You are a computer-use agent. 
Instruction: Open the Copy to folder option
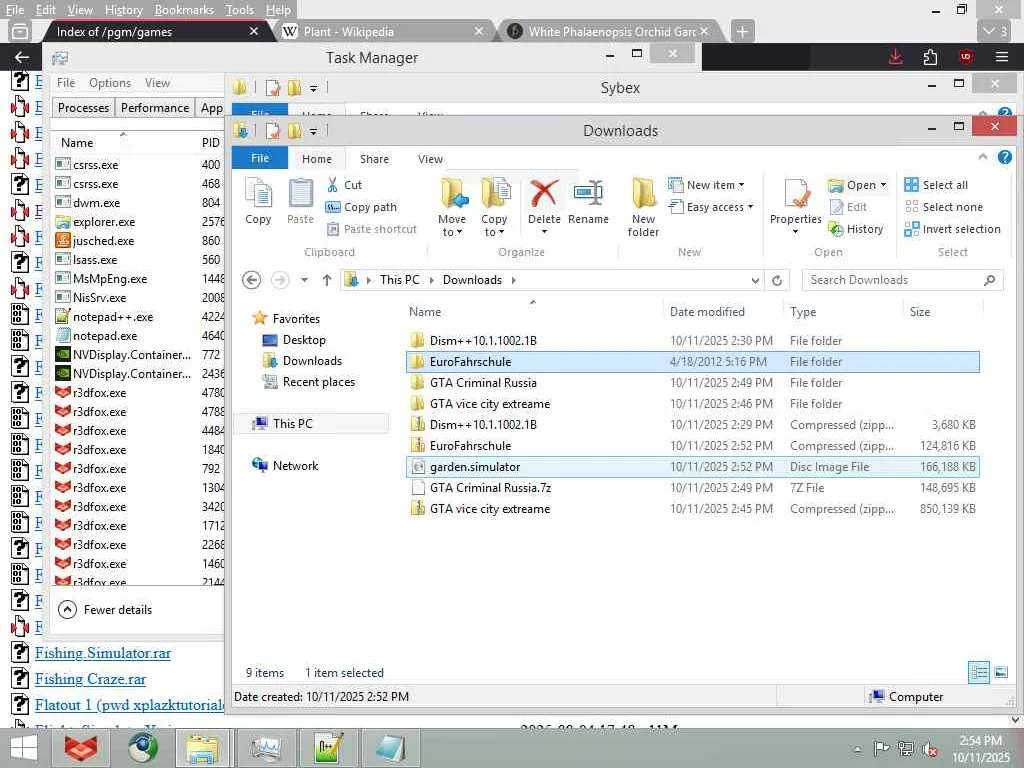[x=494, y=206]
